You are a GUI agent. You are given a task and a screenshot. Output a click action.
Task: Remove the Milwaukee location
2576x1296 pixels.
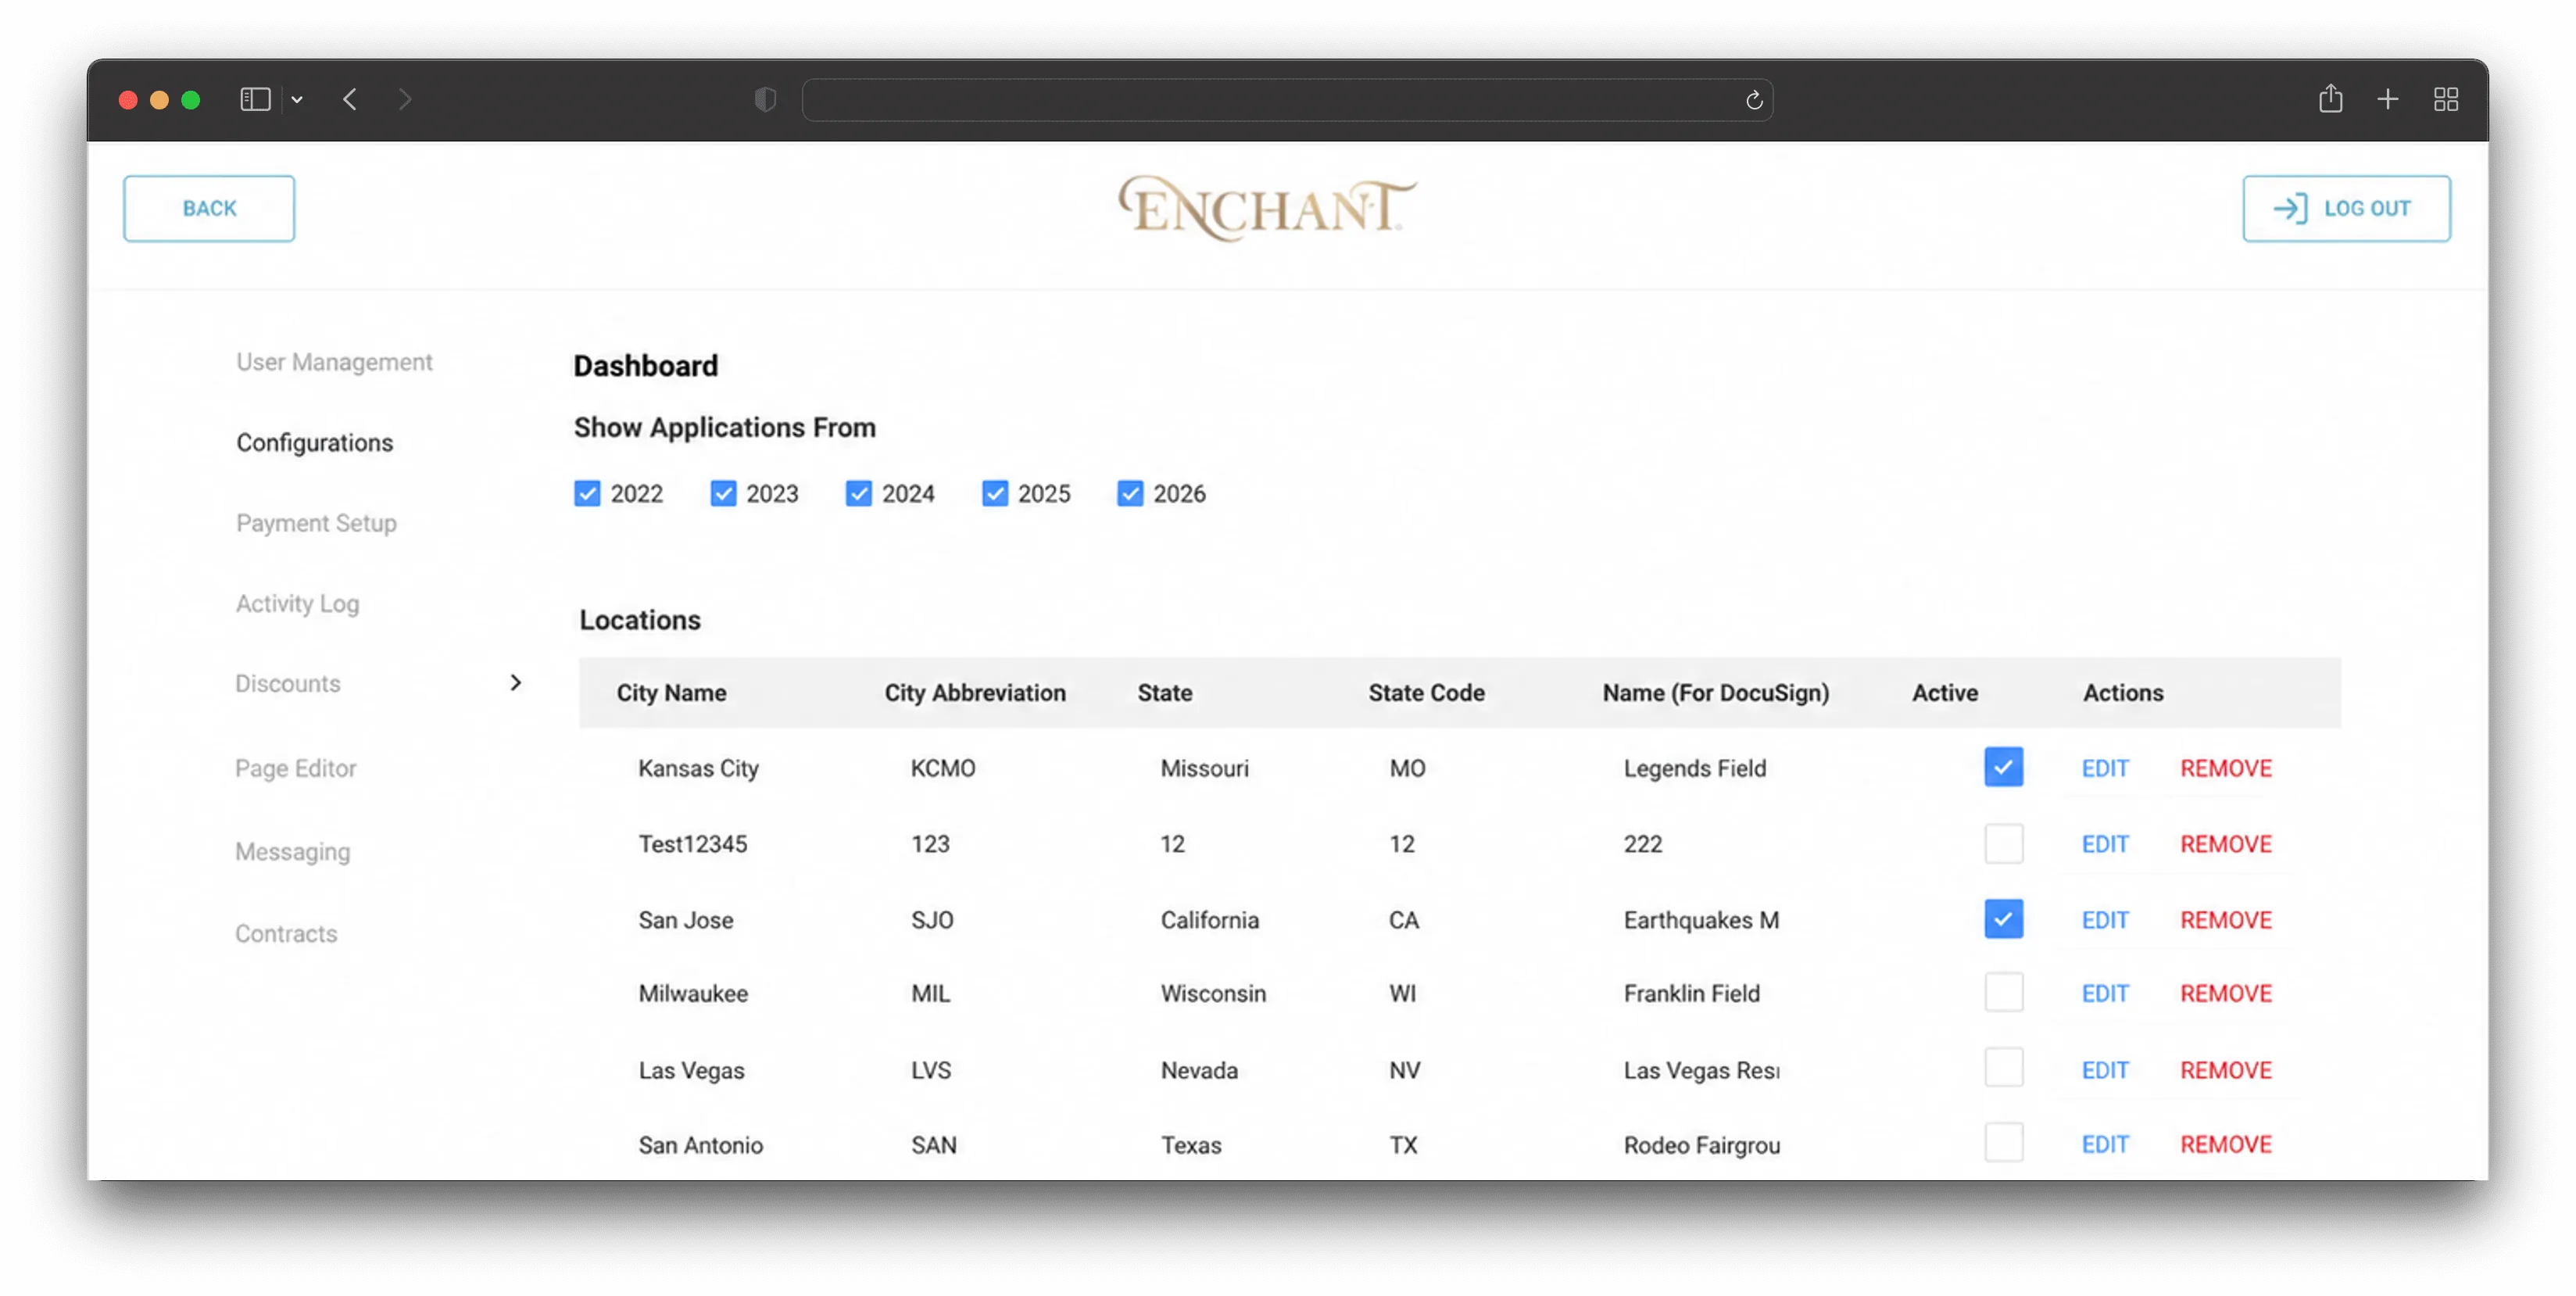coord(2226,993)
